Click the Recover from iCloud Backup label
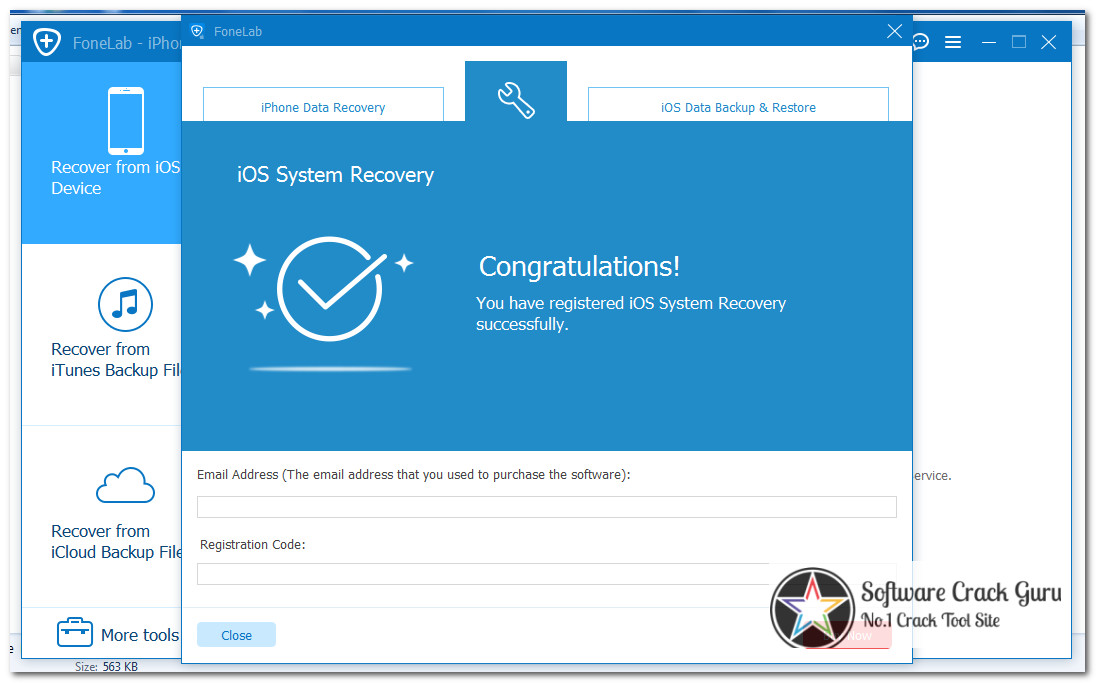Image resolution: width=1096 pixels, height=683 pixels. pos(116,541)
